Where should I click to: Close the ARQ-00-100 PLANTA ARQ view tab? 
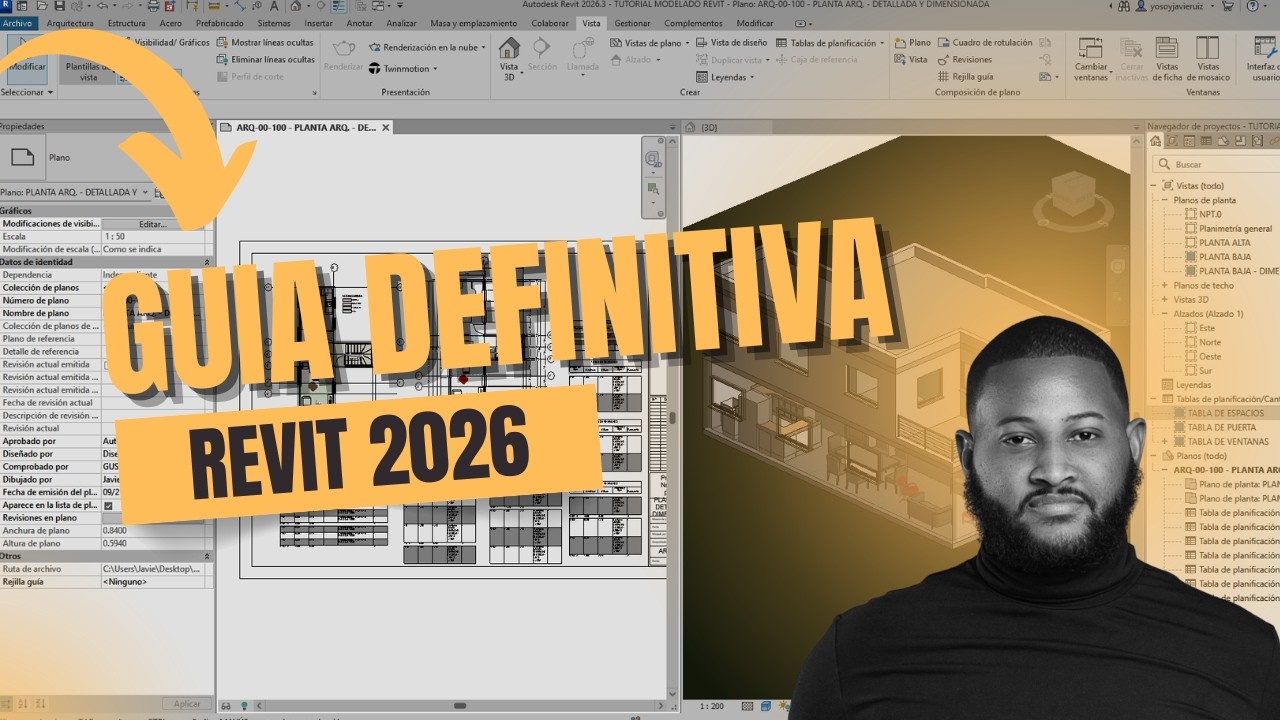click(x=386, y=127)
